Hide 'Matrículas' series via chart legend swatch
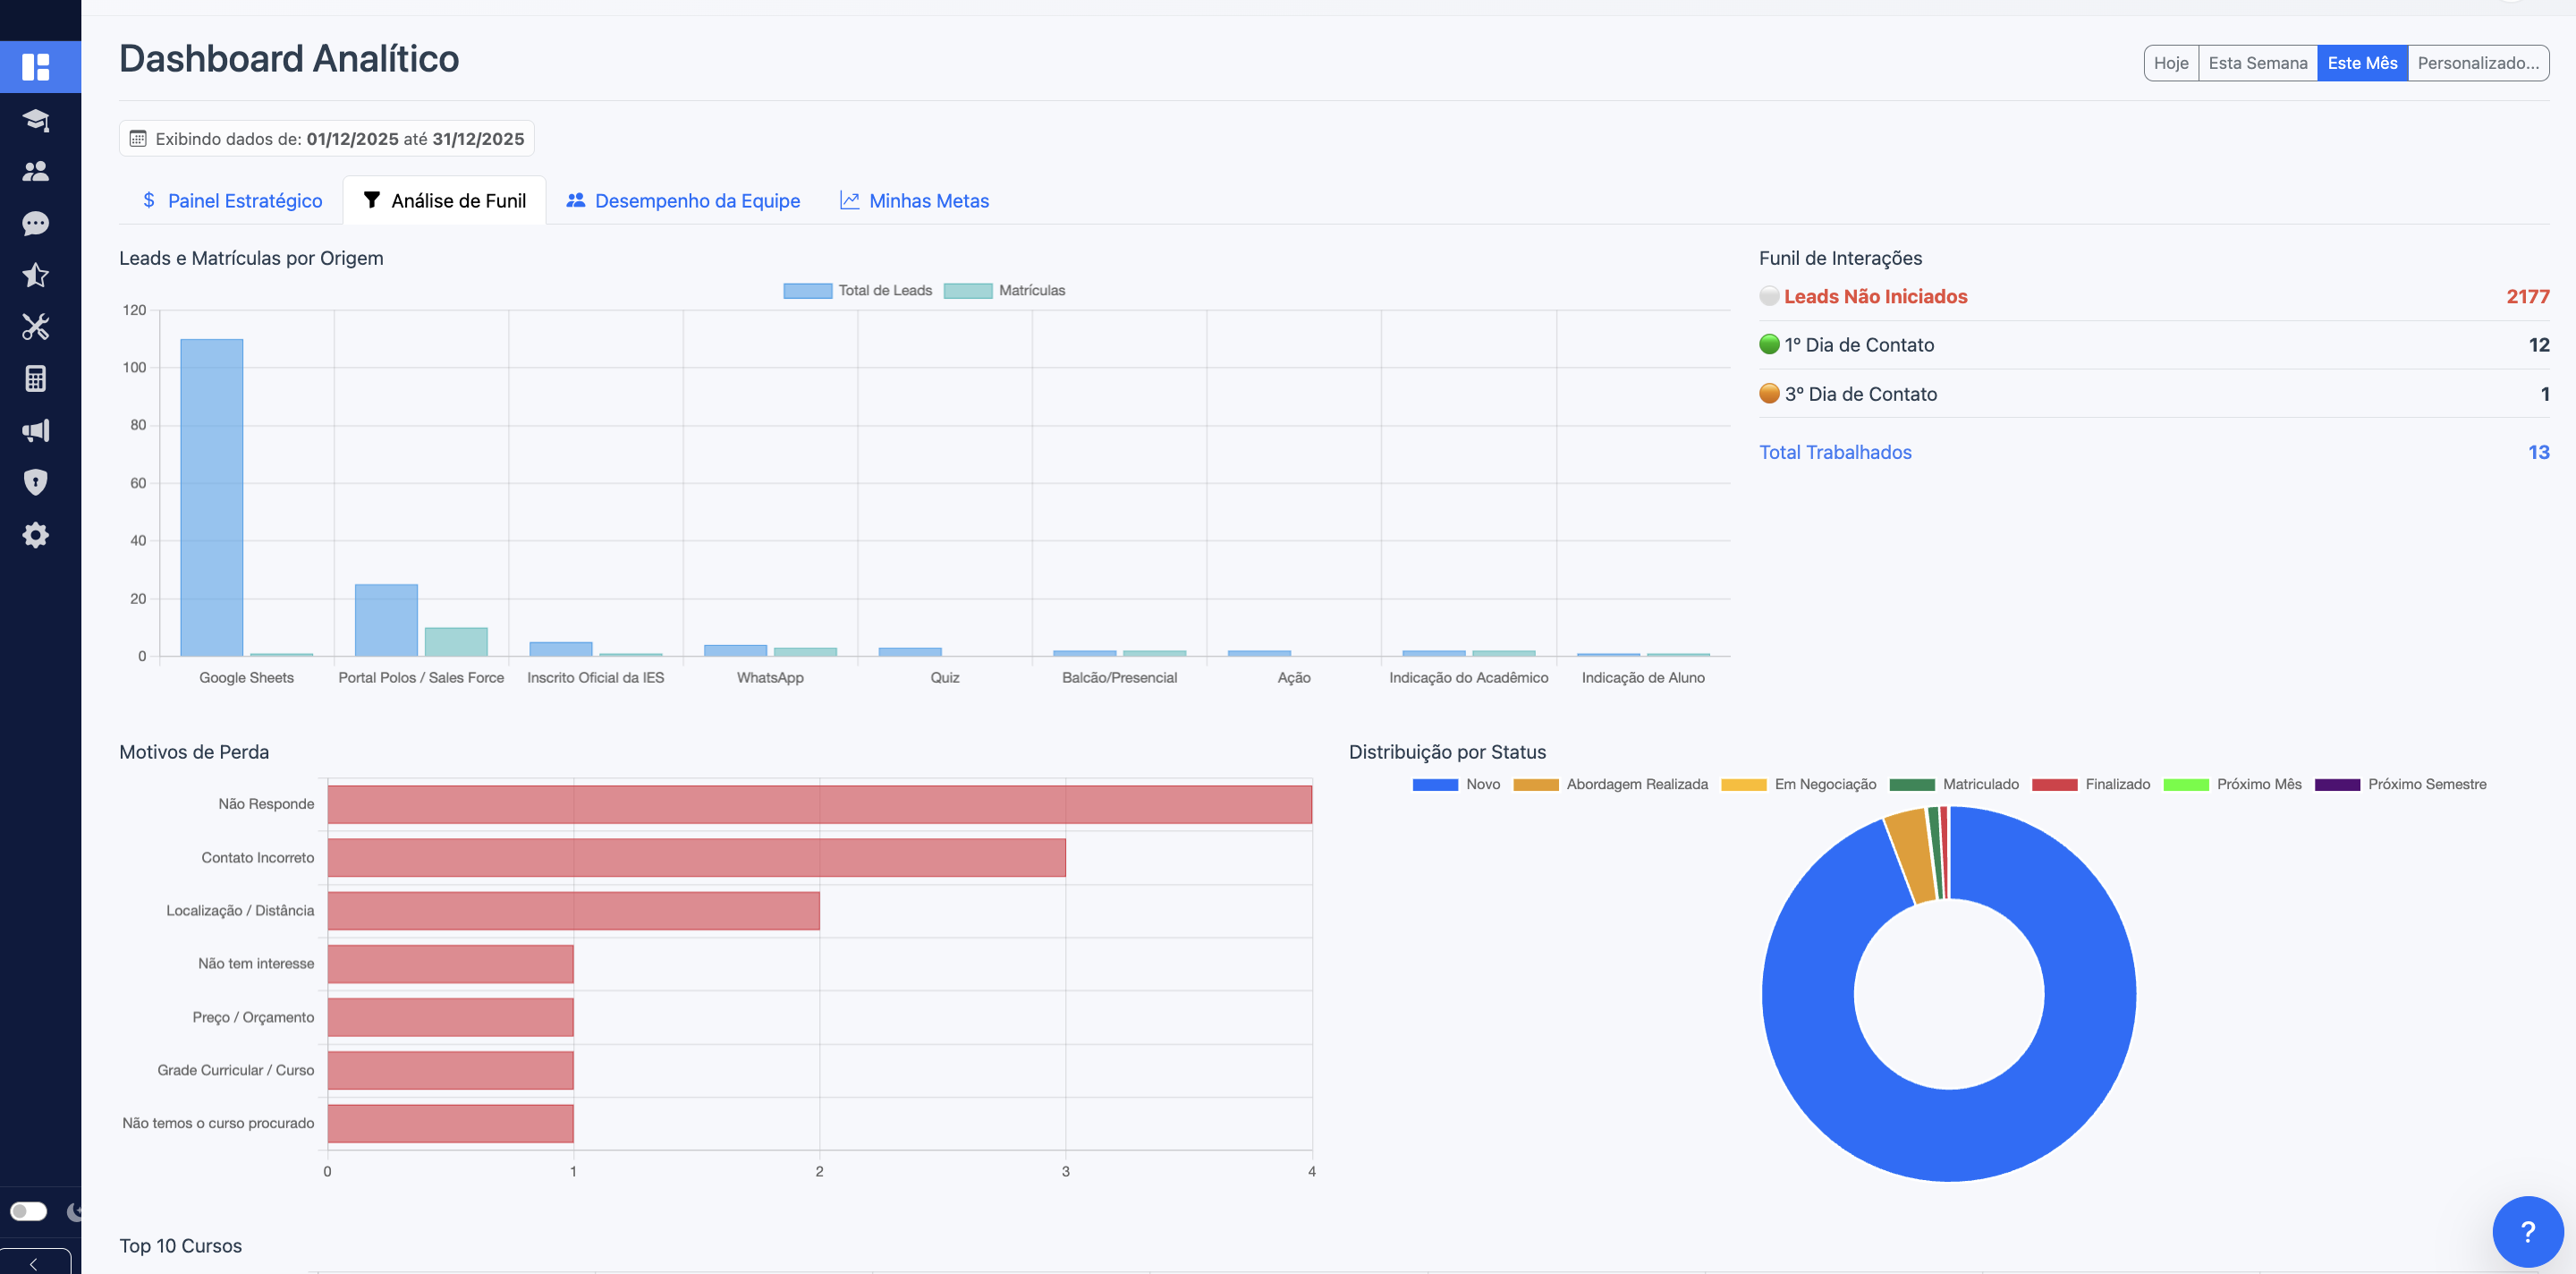The height and width of the screenshot is (1274, 2576). (x=967, y=290)
